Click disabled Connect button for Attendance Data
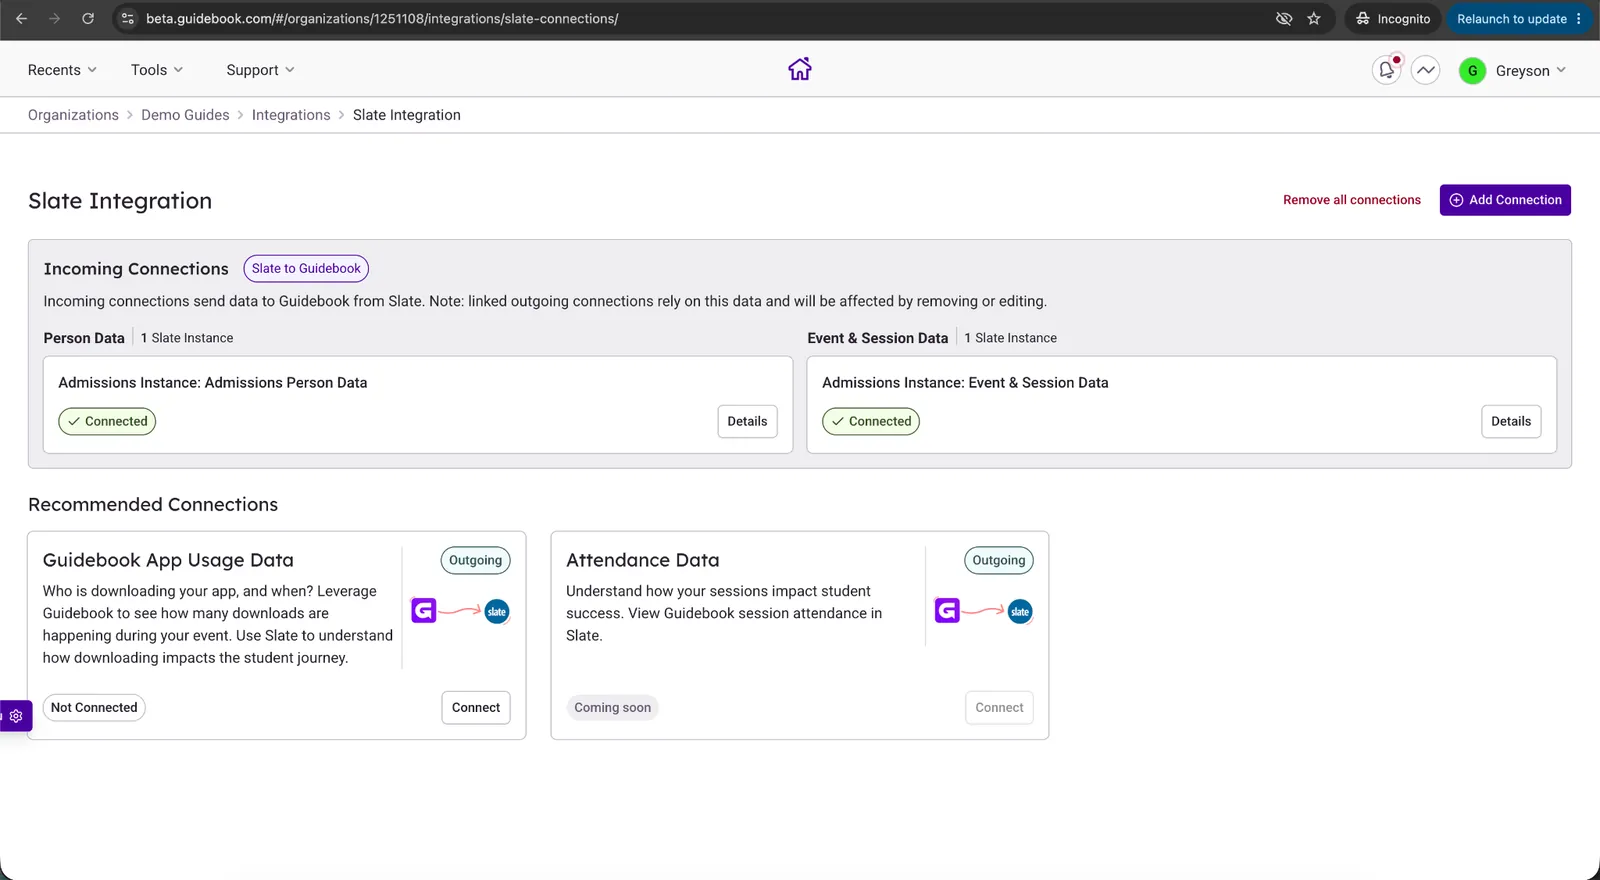This screenshot has width=1600, height=880. coord(999,708)
